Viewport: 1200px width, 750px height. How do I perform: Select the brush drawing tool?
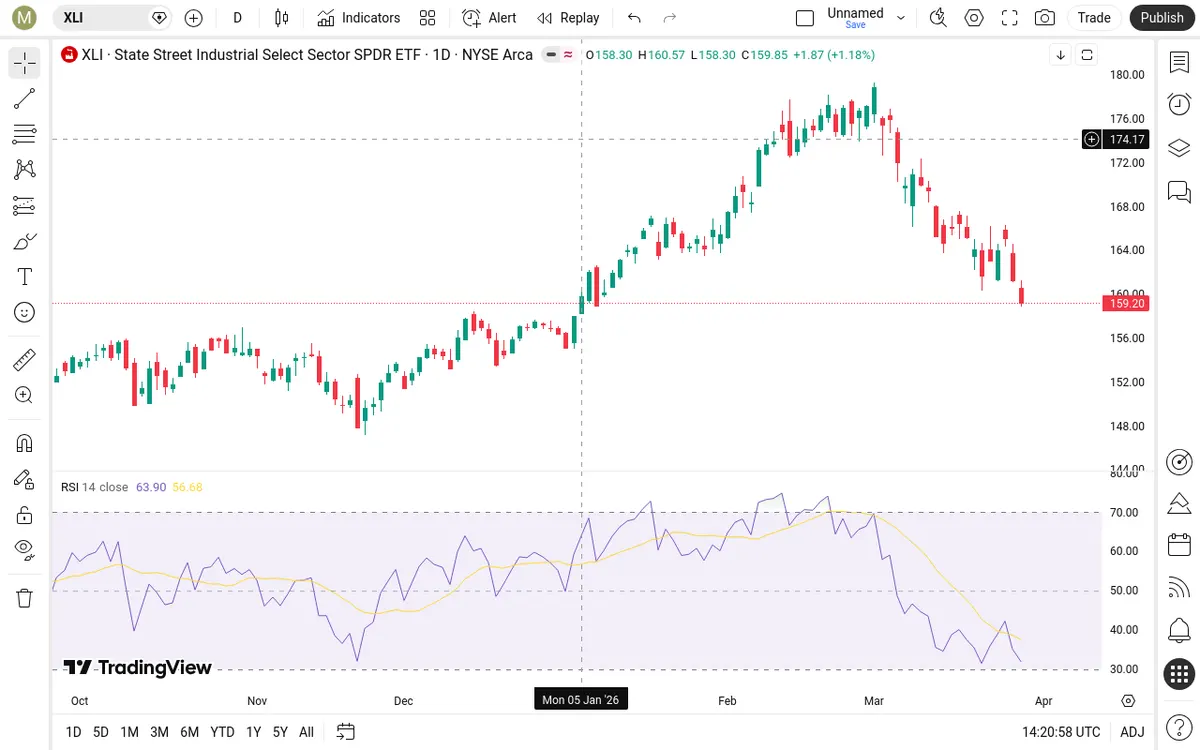[25, 241]
